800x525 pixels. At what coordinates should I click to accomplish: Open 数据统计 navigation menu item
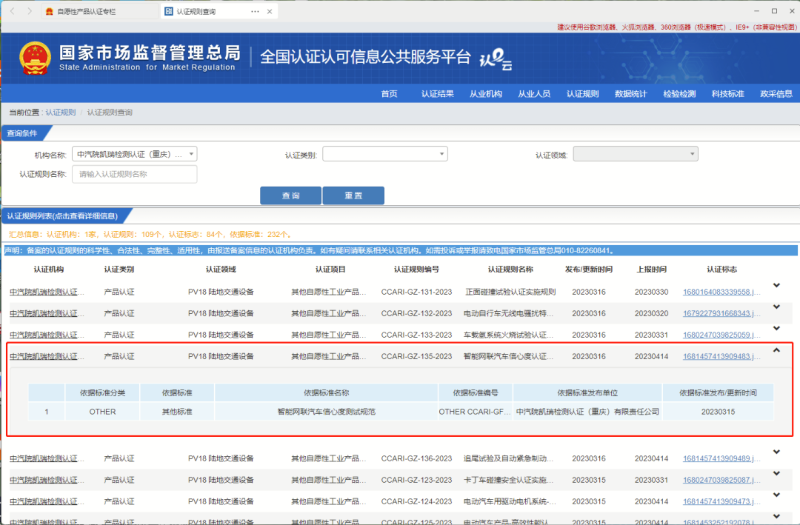pos(631,94)
